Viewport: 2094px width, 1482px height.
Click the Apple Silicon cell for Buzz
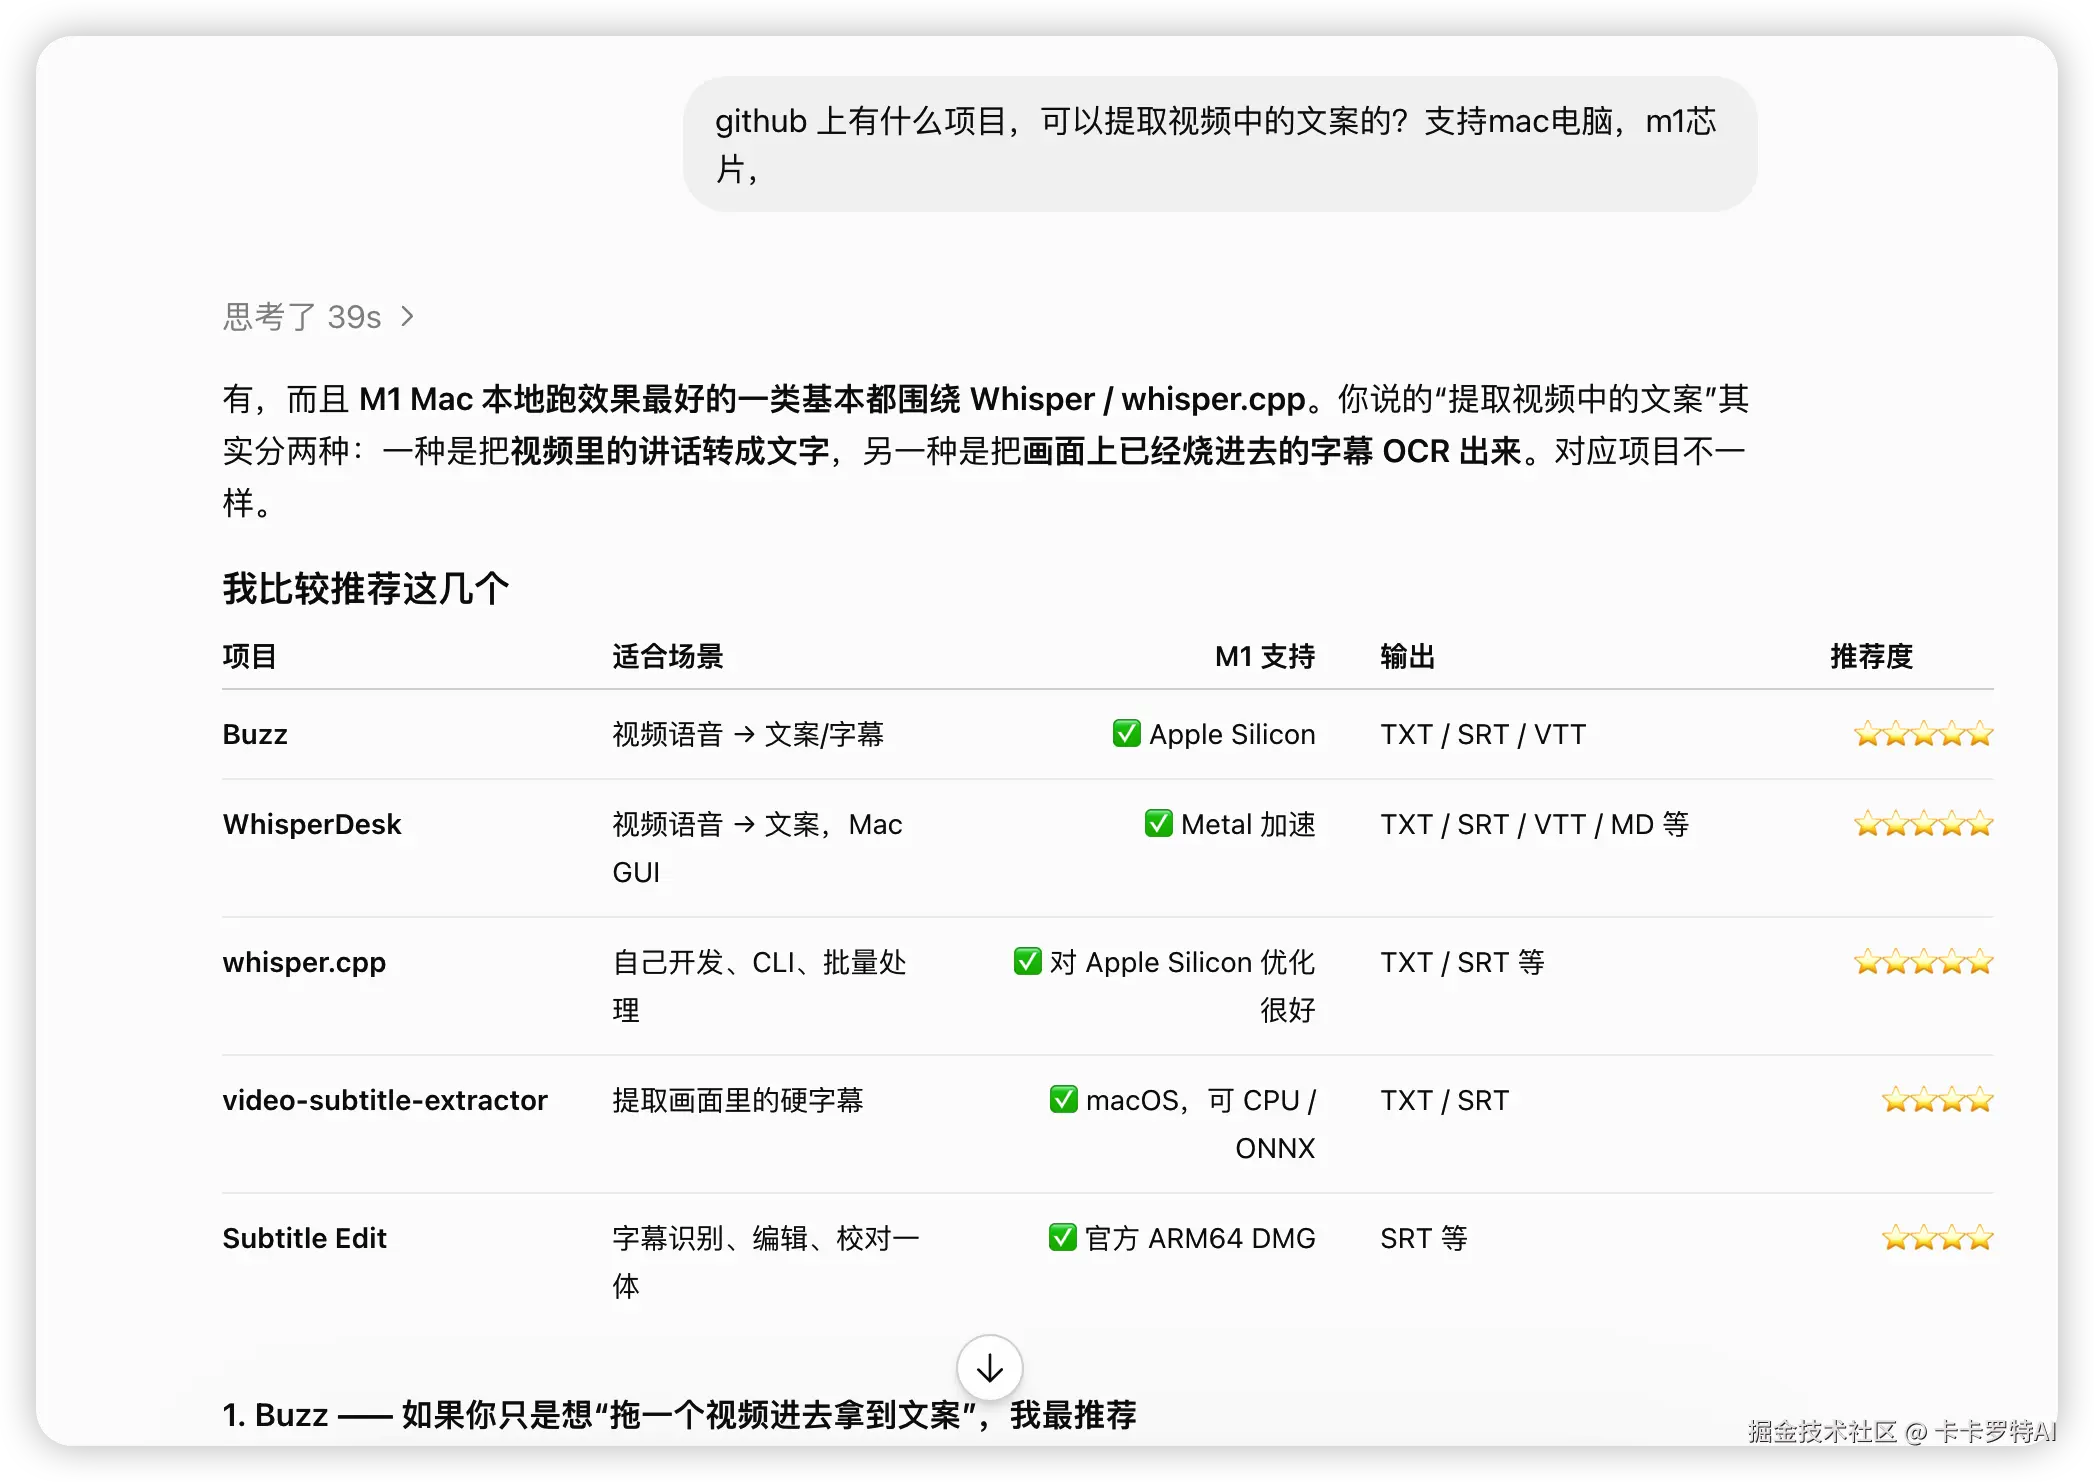coord(1214,734)
